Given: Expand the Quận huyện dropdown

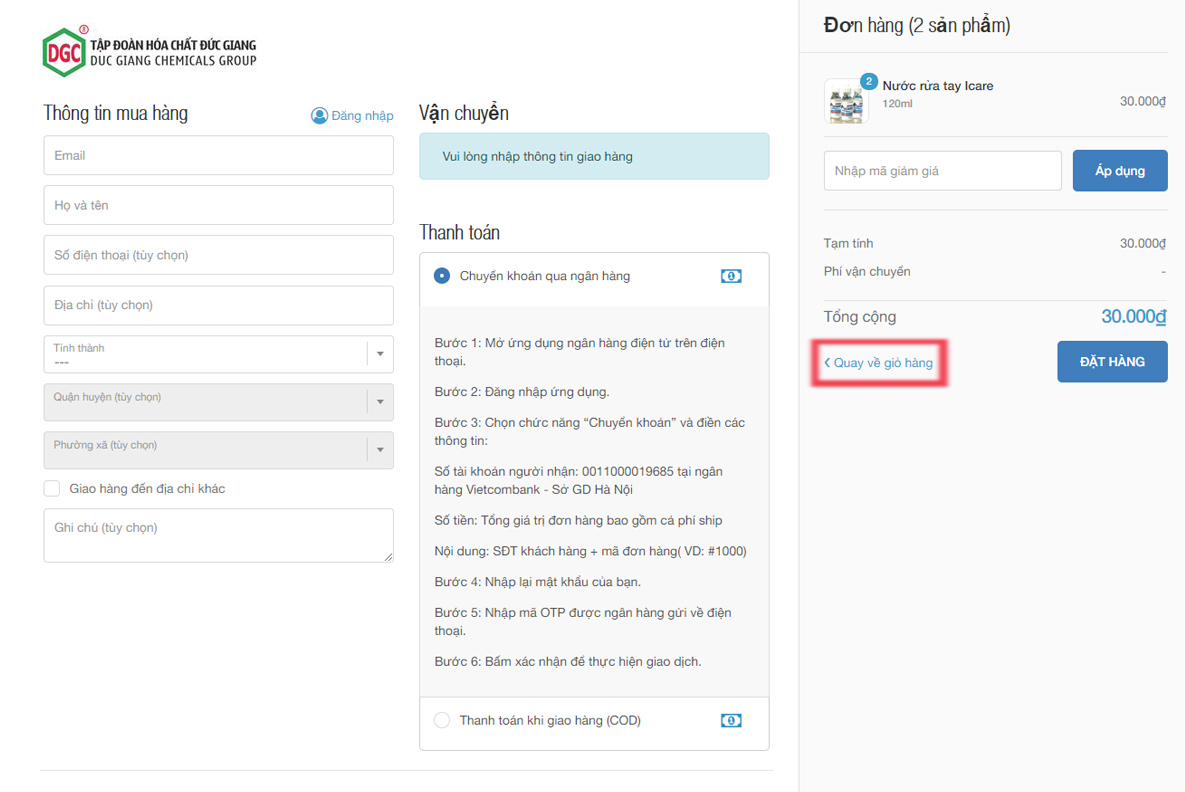Looking at the screenshot, I should [218, 402].
